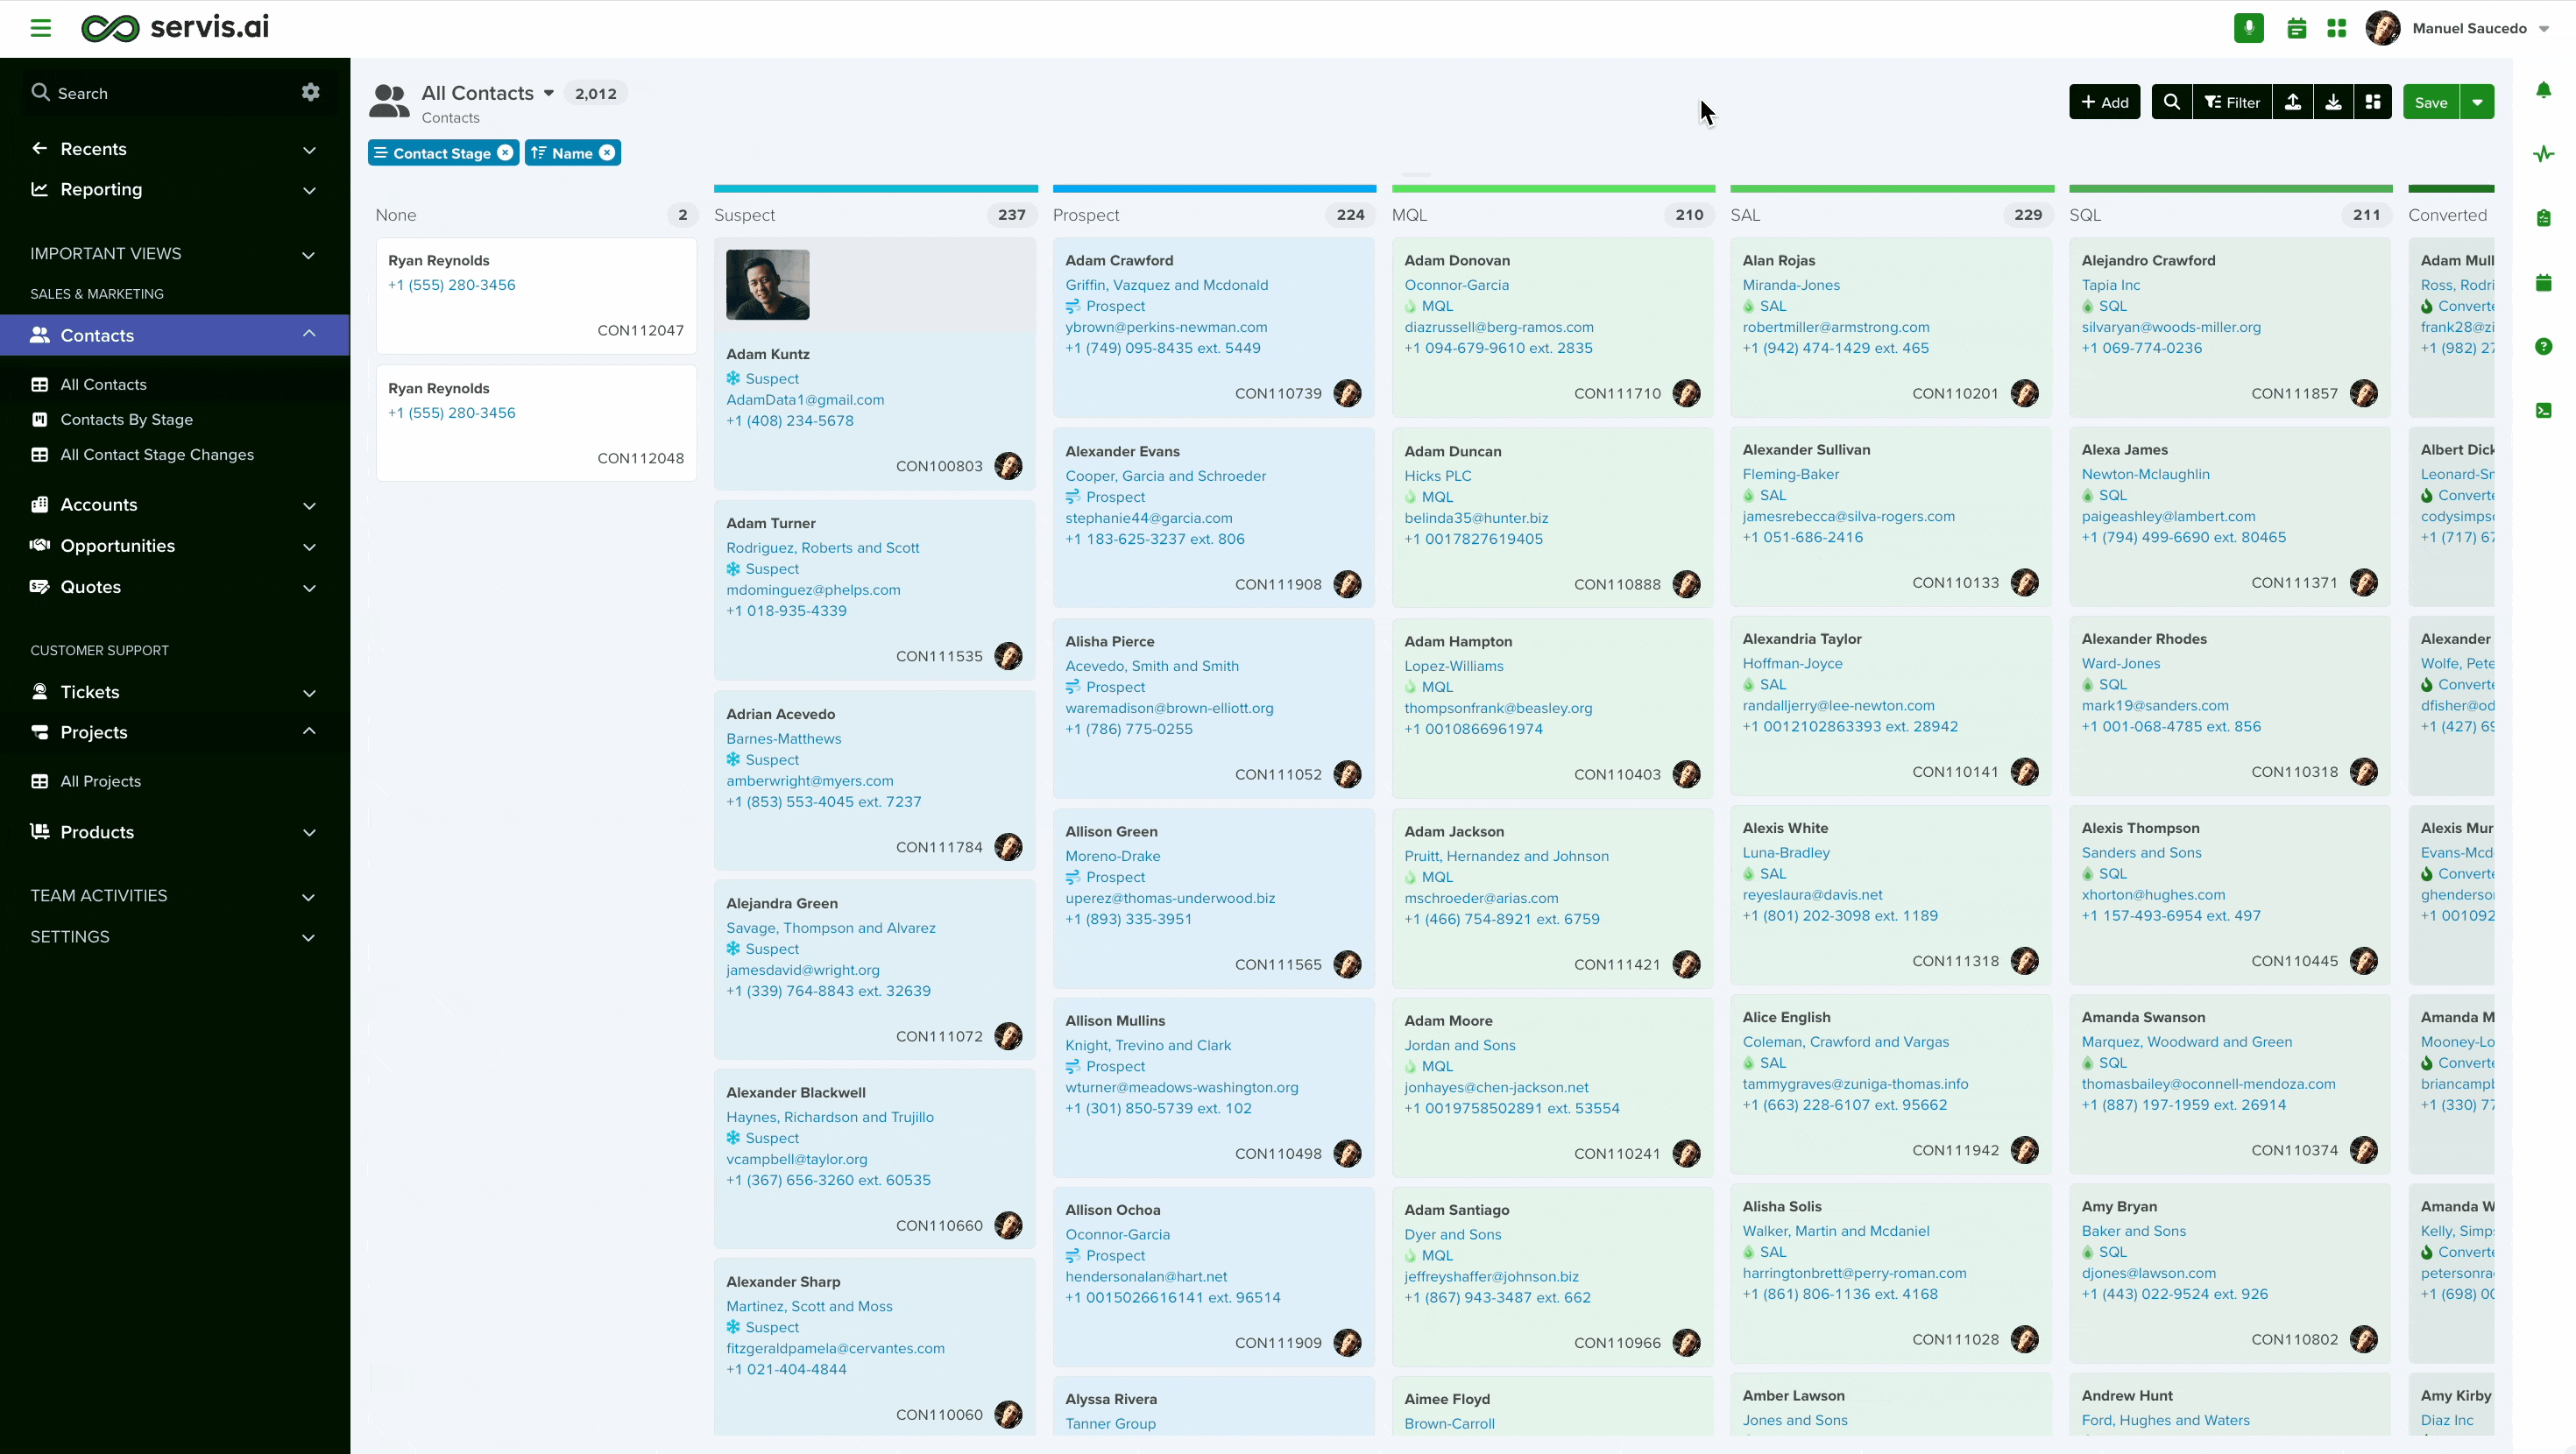Click owner avatar on Adam Crawford card
2576x1454 pixels.
tap(1348, 393)
